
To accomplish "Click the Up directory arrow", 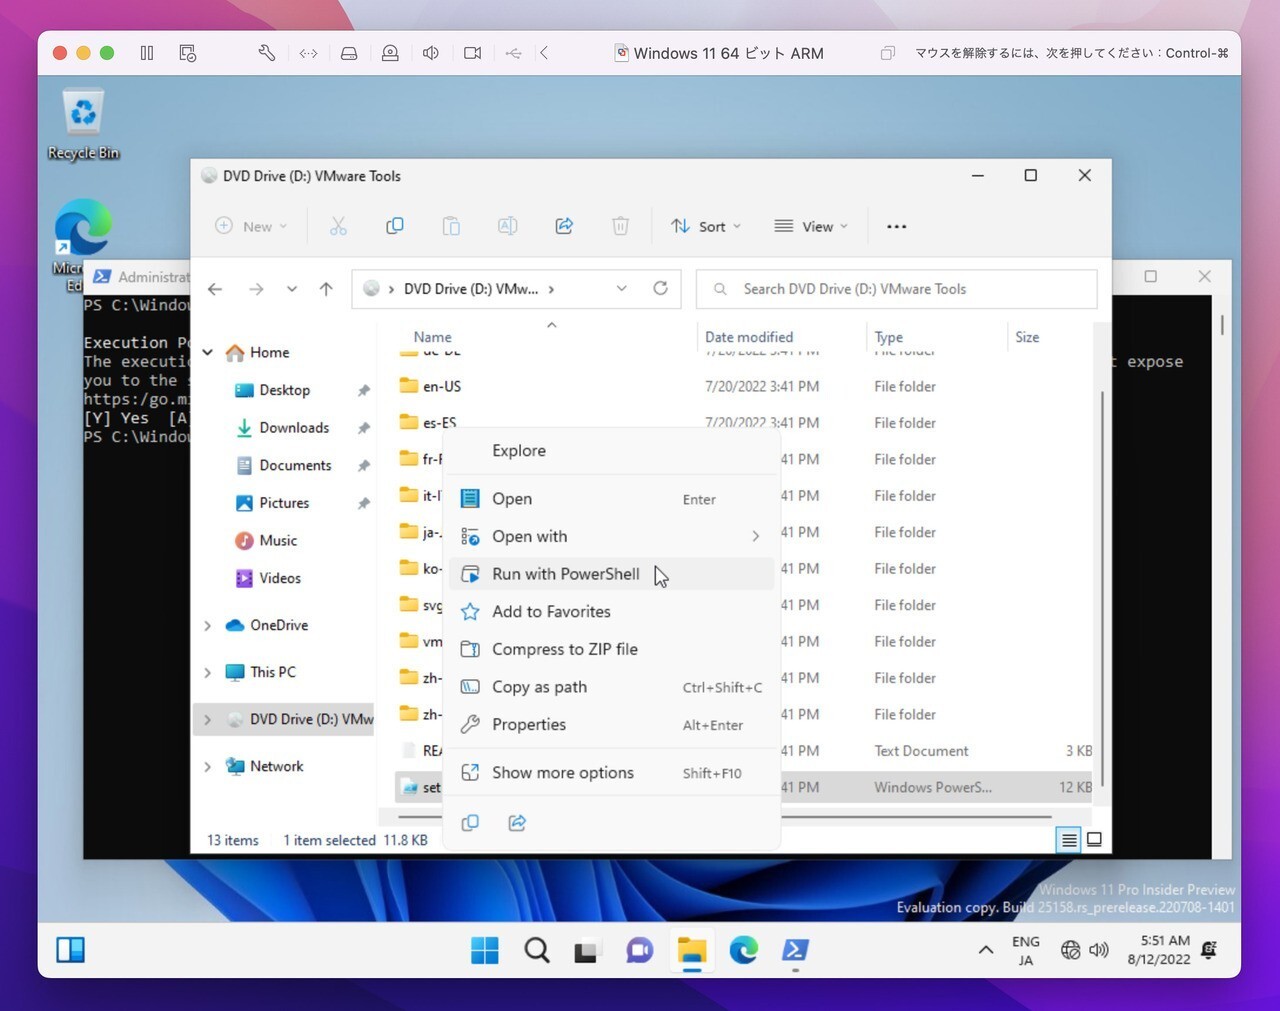I will coord(326,289).
